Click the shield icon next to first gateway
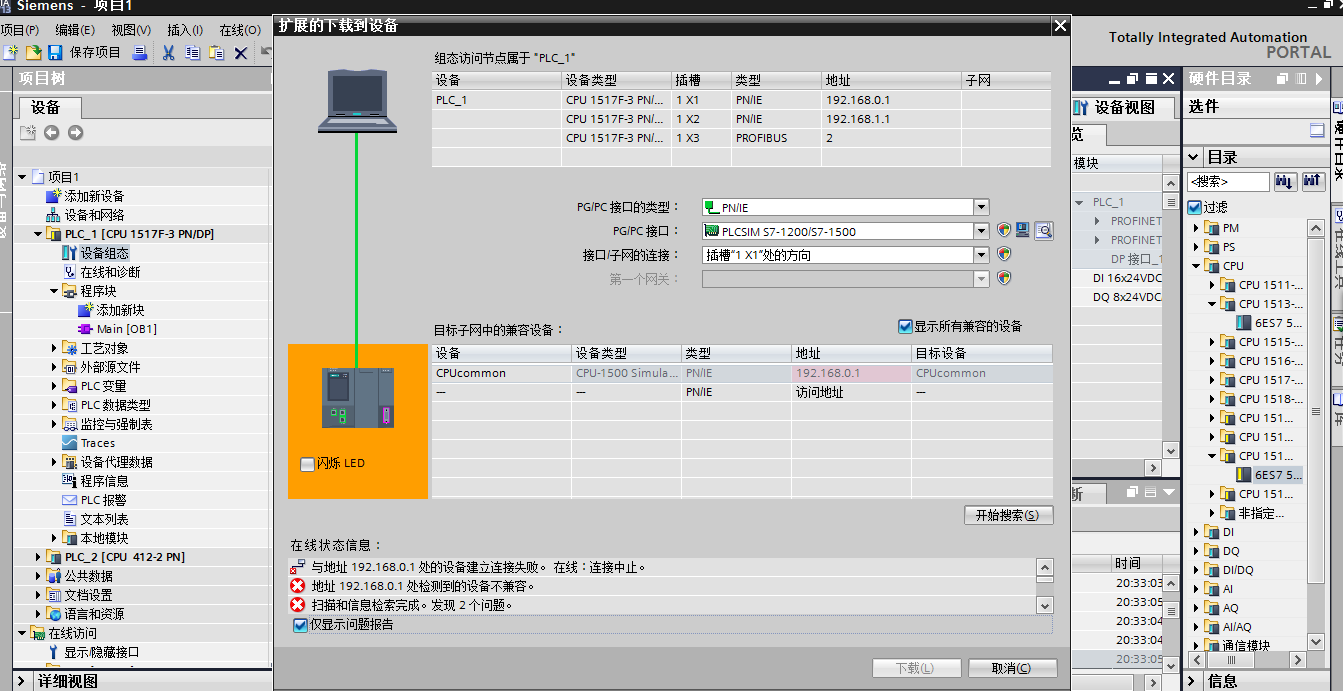The width and height of the screenshot is (1343, 691). (1004, 279)
